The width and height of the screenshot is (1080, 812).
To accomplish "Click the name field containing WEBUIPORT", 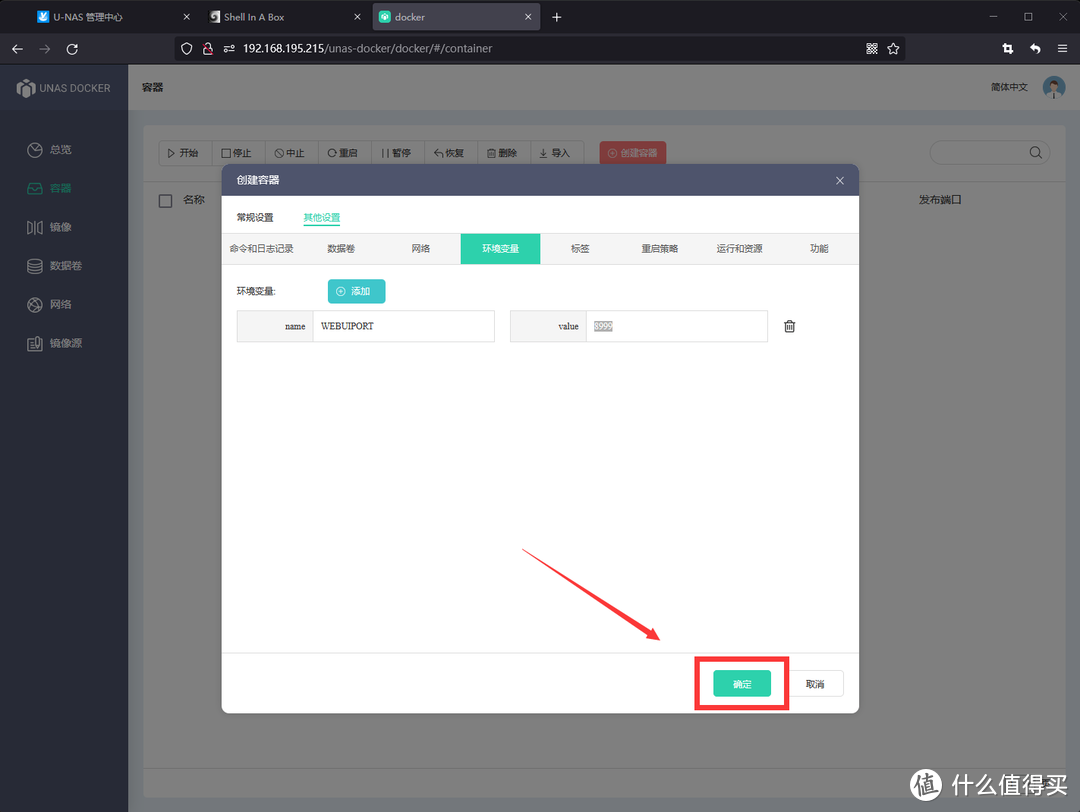I will pos(404,326).
